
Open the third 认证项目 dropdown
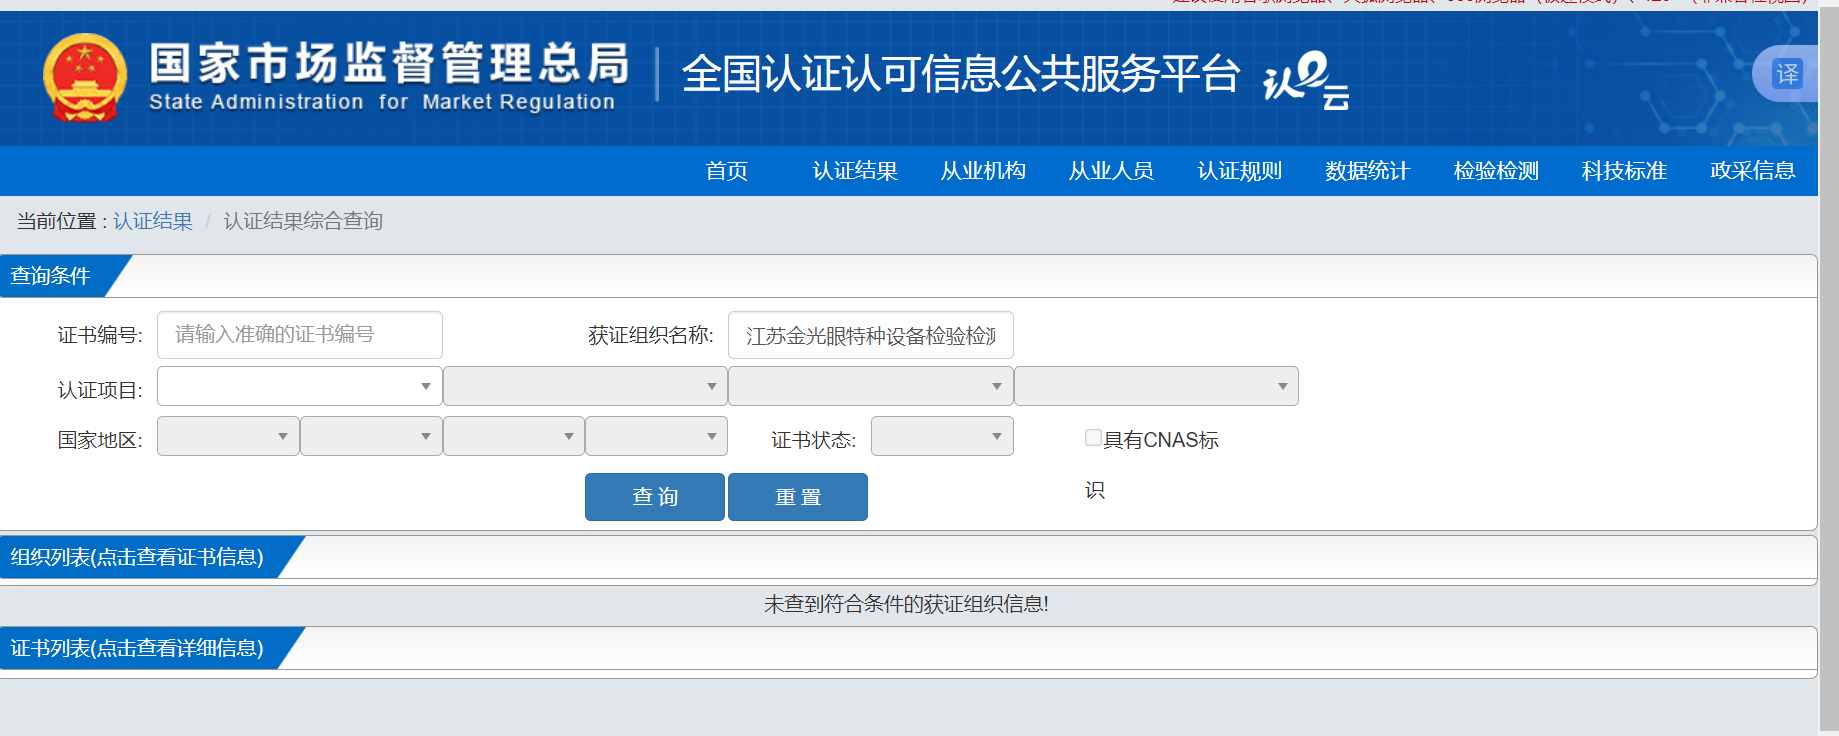pyautogui.click(x=871, y=386)
